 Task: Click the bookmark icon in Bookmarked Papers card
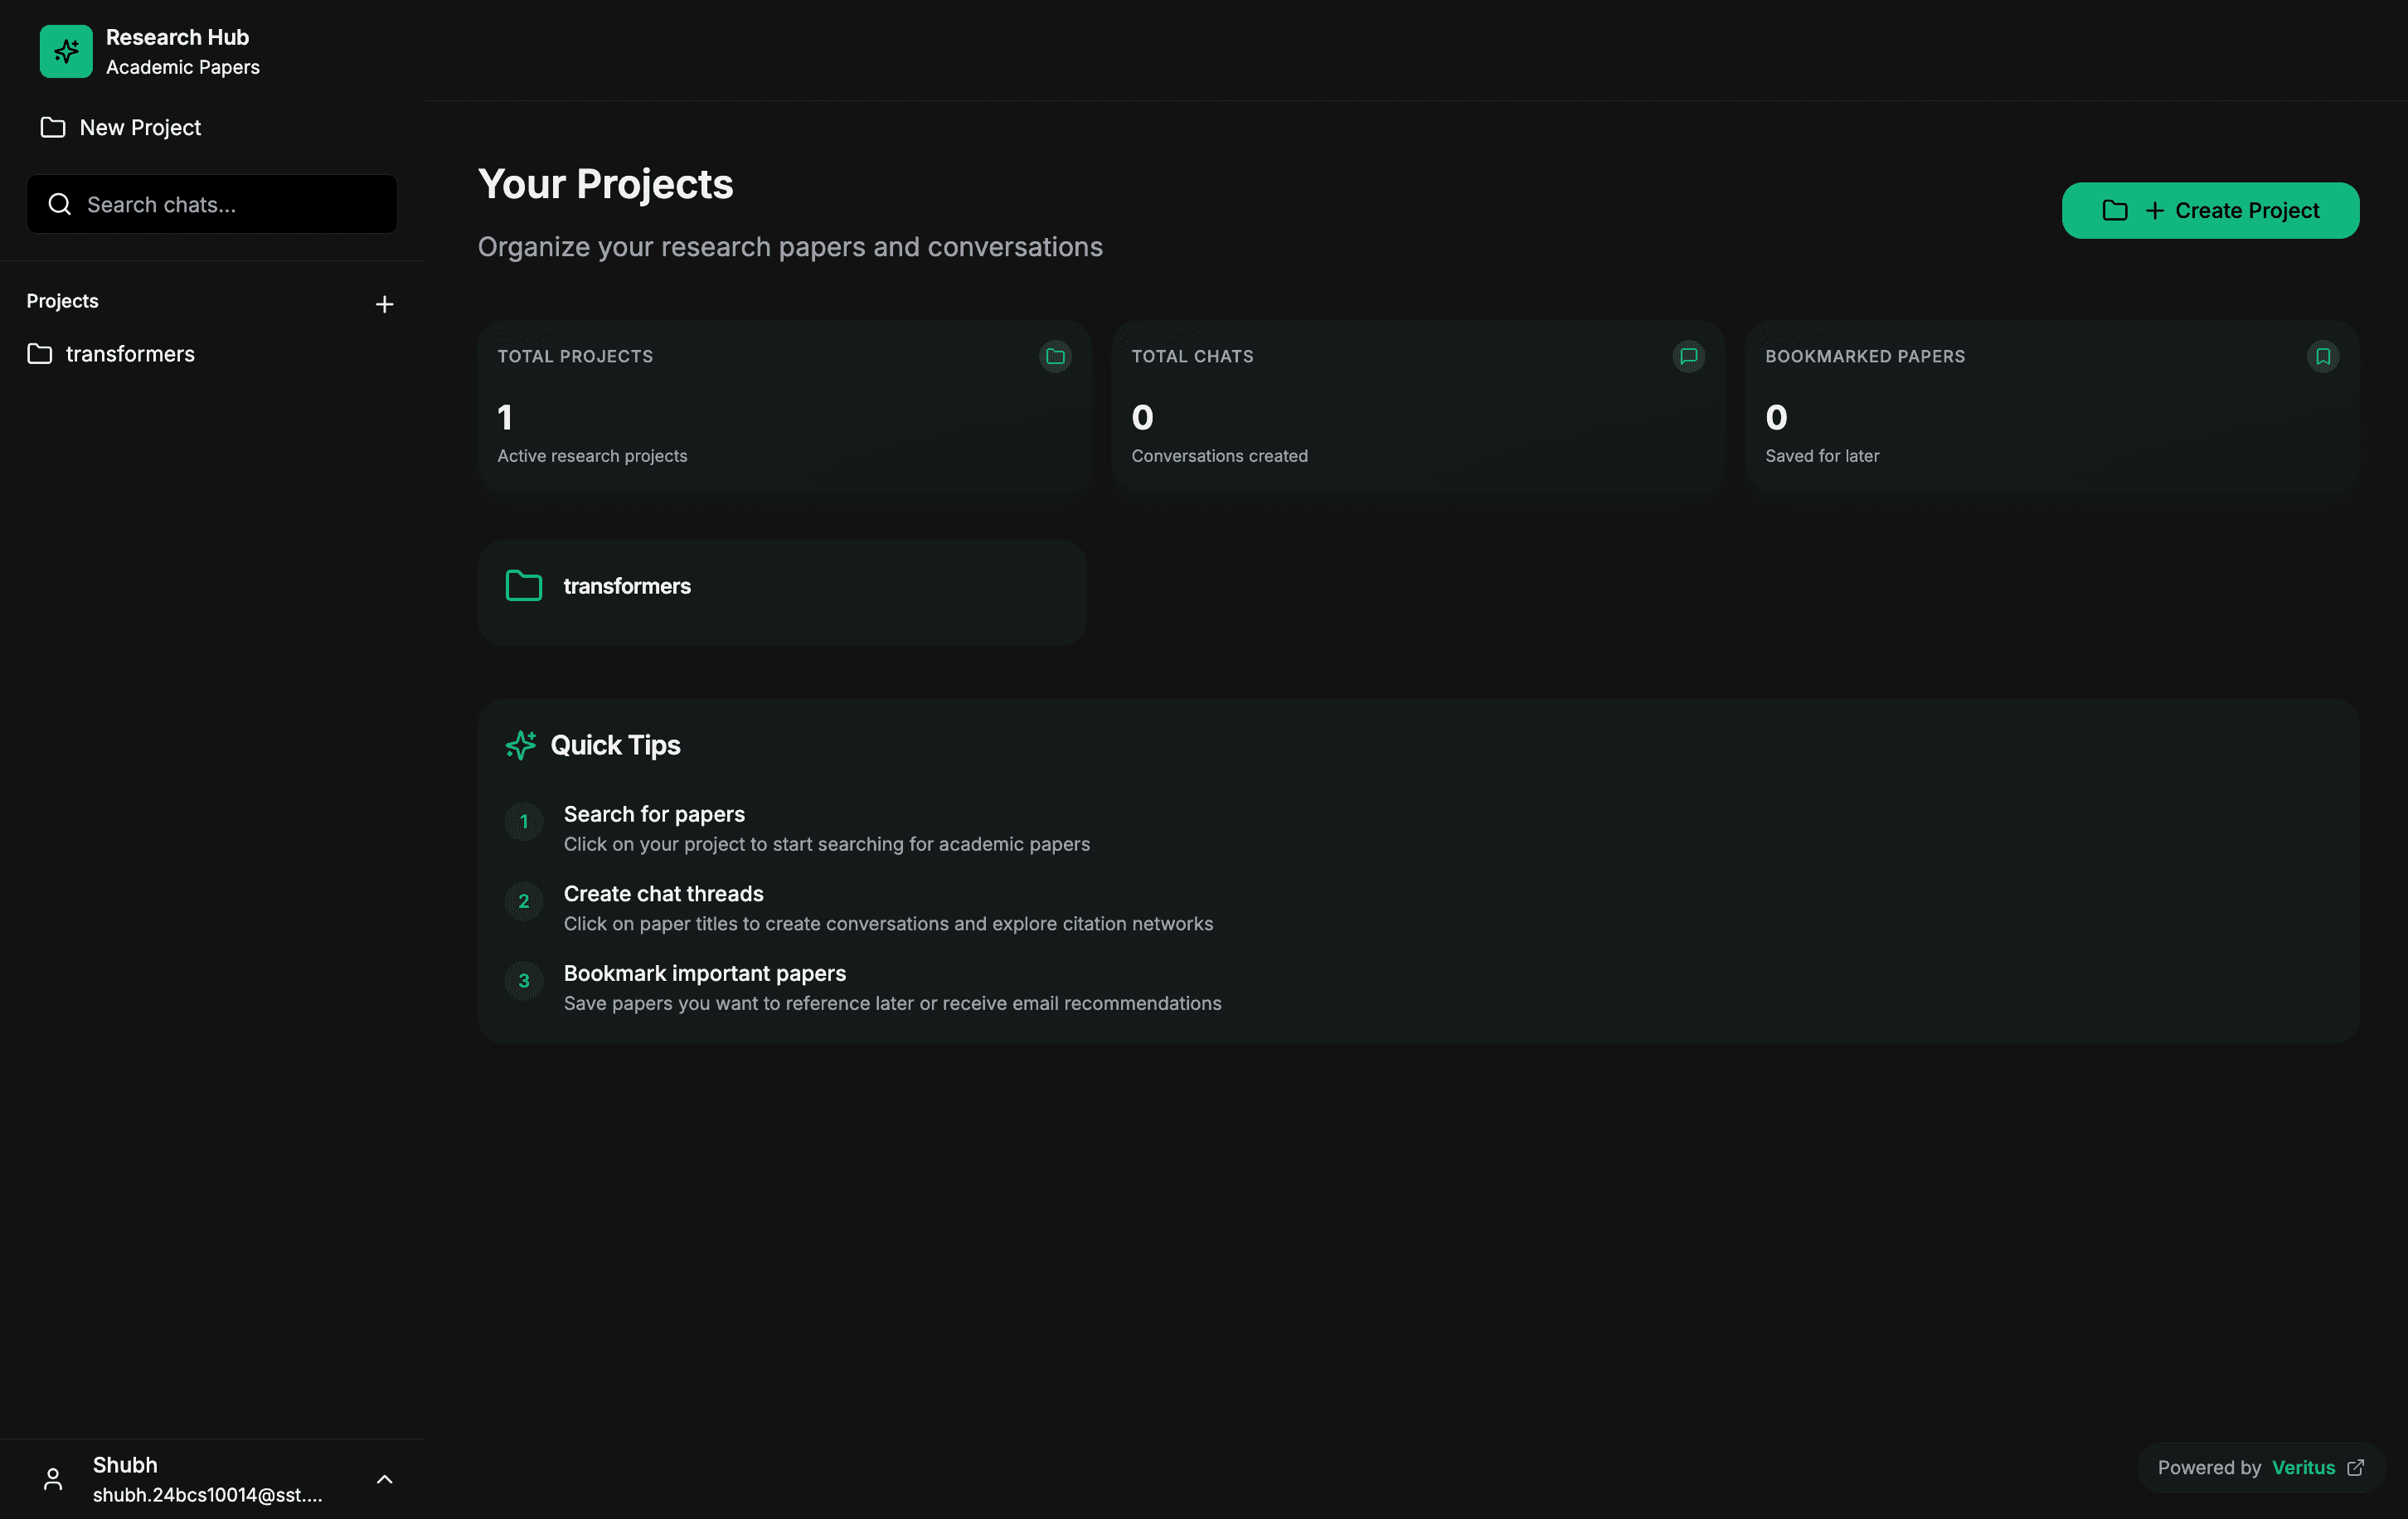tap(2322, 356)
